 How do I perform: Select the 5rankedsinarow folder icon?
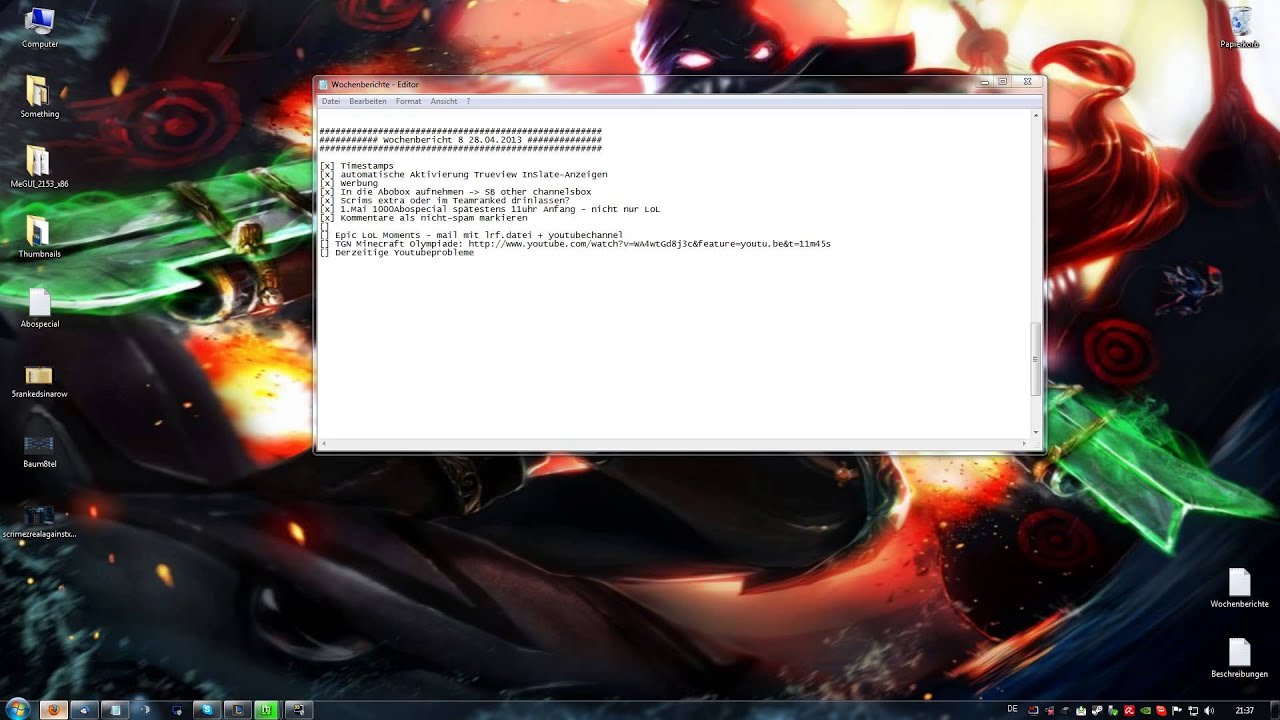[x=39, y=380]
